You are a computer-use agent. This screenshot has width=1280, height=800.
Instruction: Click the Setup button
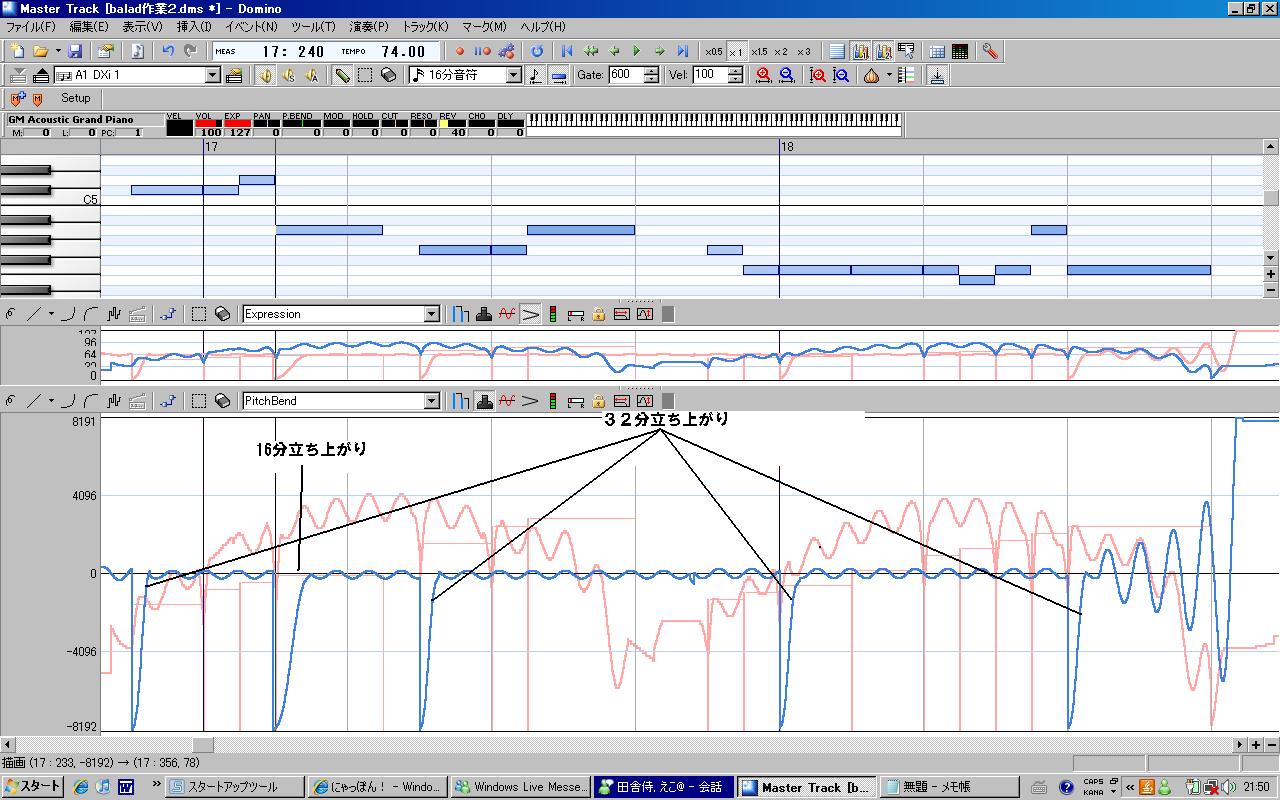(x=75, y=98)
